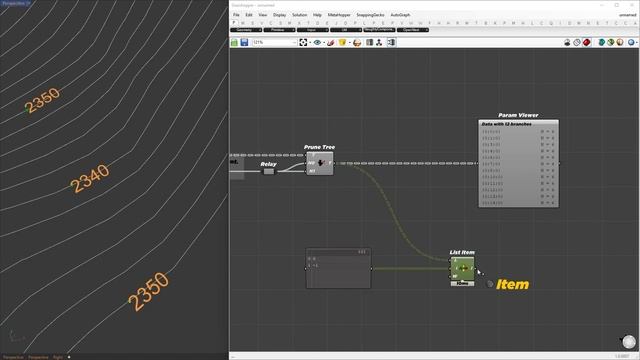Select the List Item component icon
The width and height of the screenshot is (640, 360).
pyautogui.click(x=462, y=269)
